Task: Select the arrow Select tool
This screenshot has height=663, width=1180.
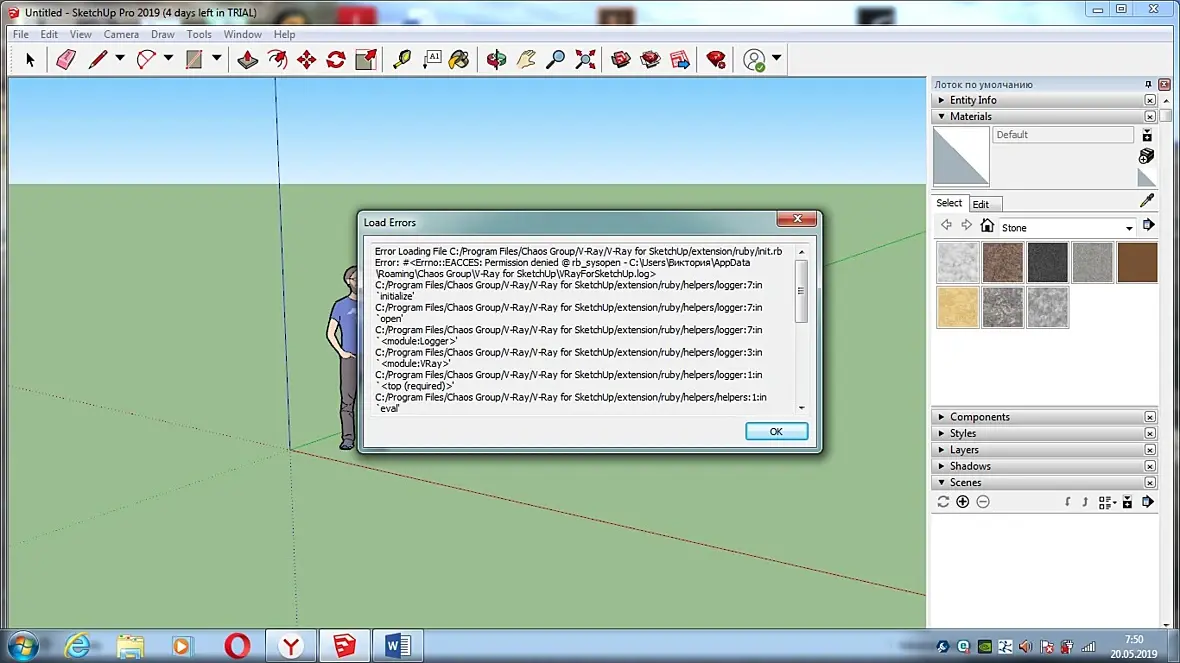Action: tap(30, 59)
